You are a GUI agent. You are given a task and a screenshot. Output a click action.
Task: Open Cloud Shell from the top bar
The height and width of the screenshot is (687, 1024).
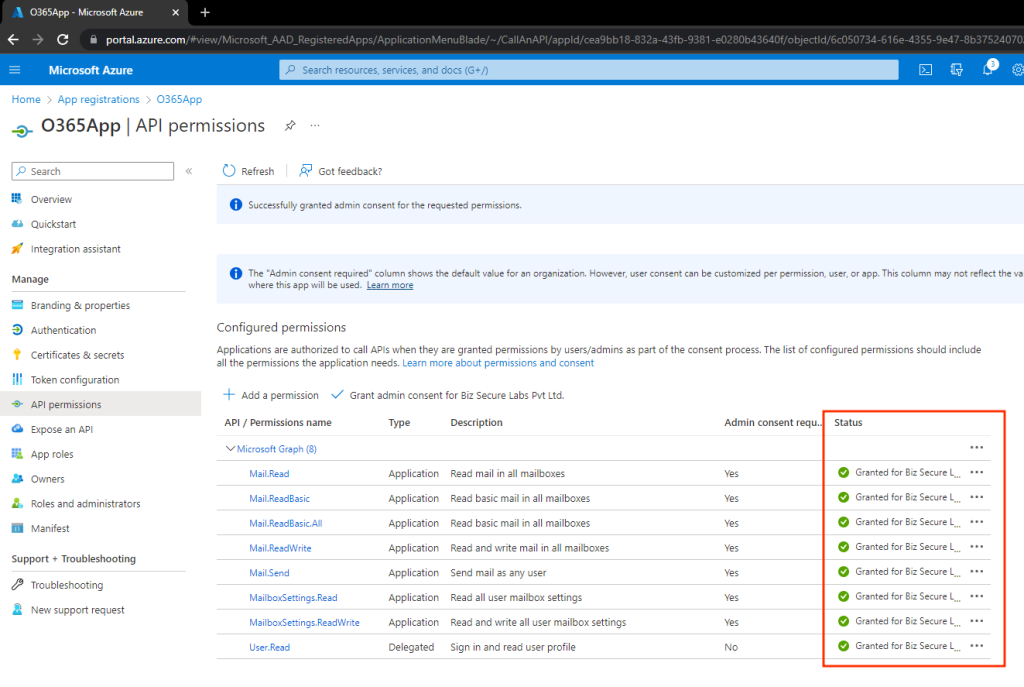tap(926, 70)
